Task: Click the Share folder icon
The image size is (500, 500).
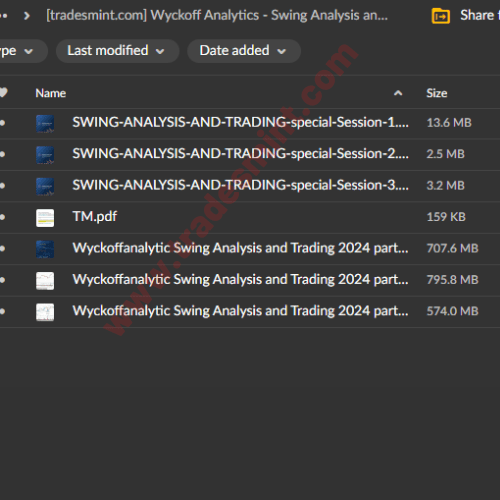Action: [441, 16]
